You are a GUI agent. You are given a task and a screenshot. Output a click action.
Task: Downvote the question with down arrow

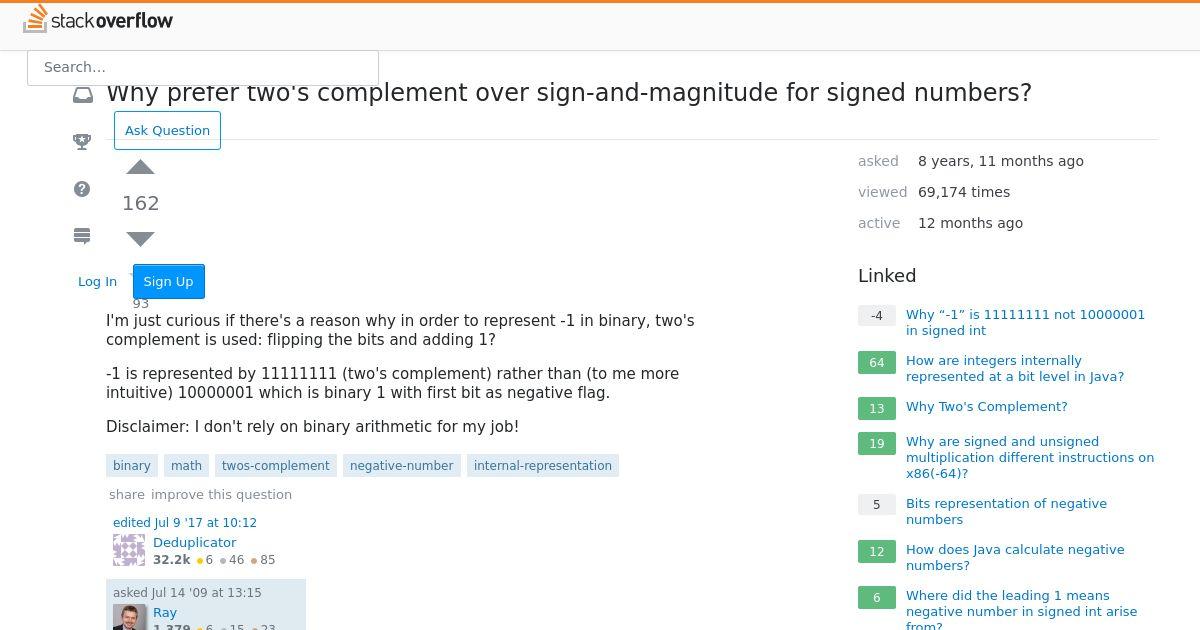tap(141, 239)
